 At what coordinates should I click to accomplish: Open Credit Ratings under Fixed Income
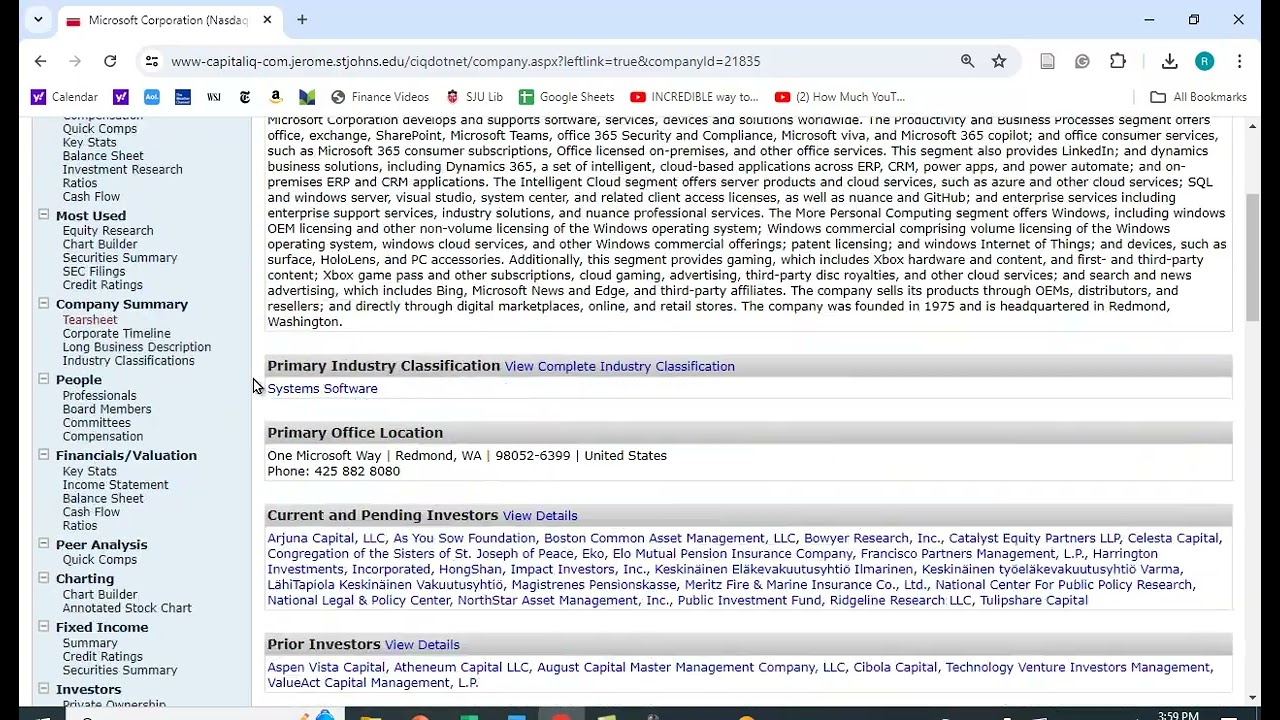pos(103,657)
